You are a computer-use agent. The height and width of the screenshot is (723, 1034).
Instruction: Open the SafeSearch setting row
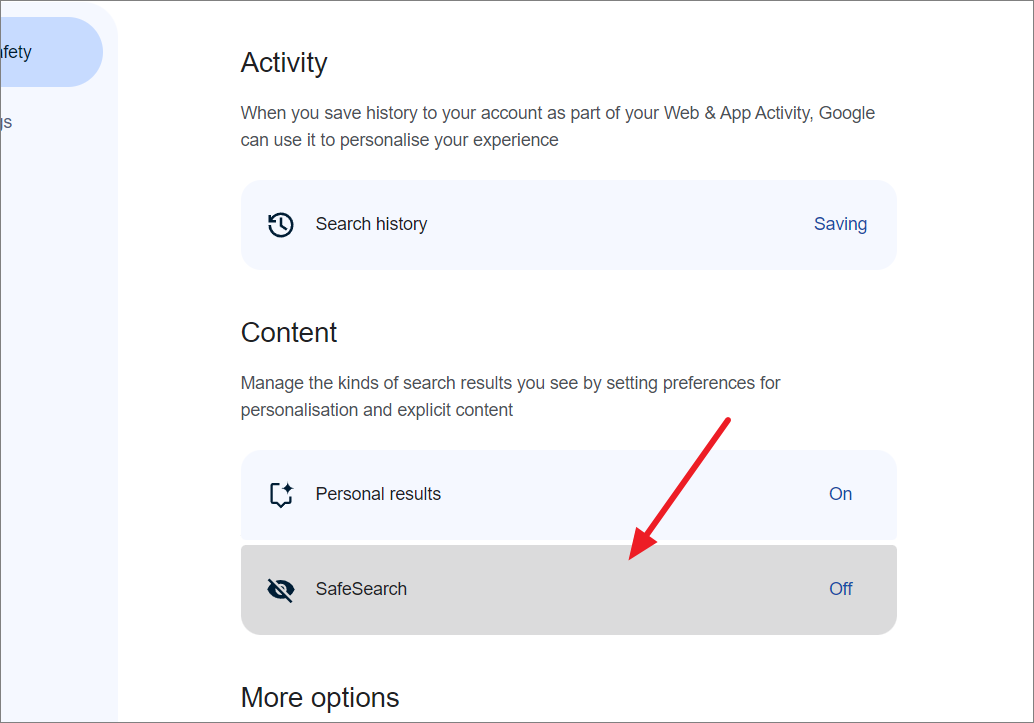568,590
